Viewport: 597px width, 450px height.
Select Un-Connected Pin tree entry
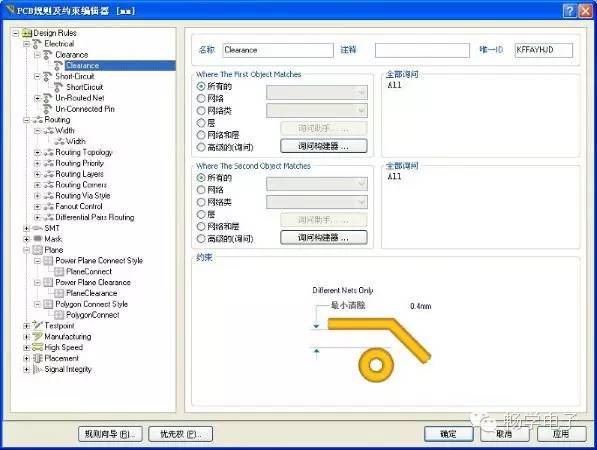point(85,109)
